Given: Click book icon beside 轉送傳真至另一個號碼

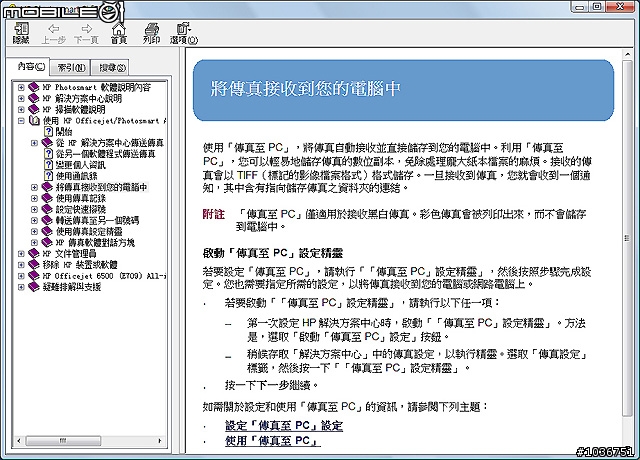Looking at the screenshot, I should (47, 220).
